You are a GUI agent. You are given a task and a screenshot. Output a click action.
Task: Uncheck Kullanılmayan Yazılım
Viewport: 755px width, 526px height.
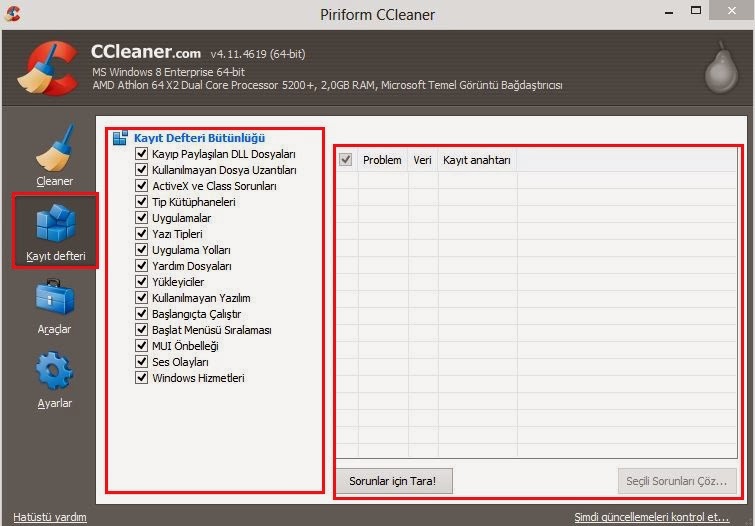141,297
